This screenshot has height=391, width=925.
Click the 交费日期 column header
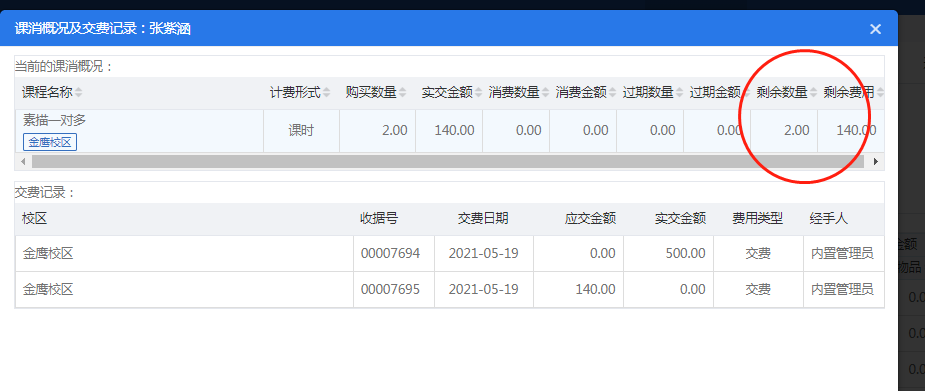(x=483, y=219)
